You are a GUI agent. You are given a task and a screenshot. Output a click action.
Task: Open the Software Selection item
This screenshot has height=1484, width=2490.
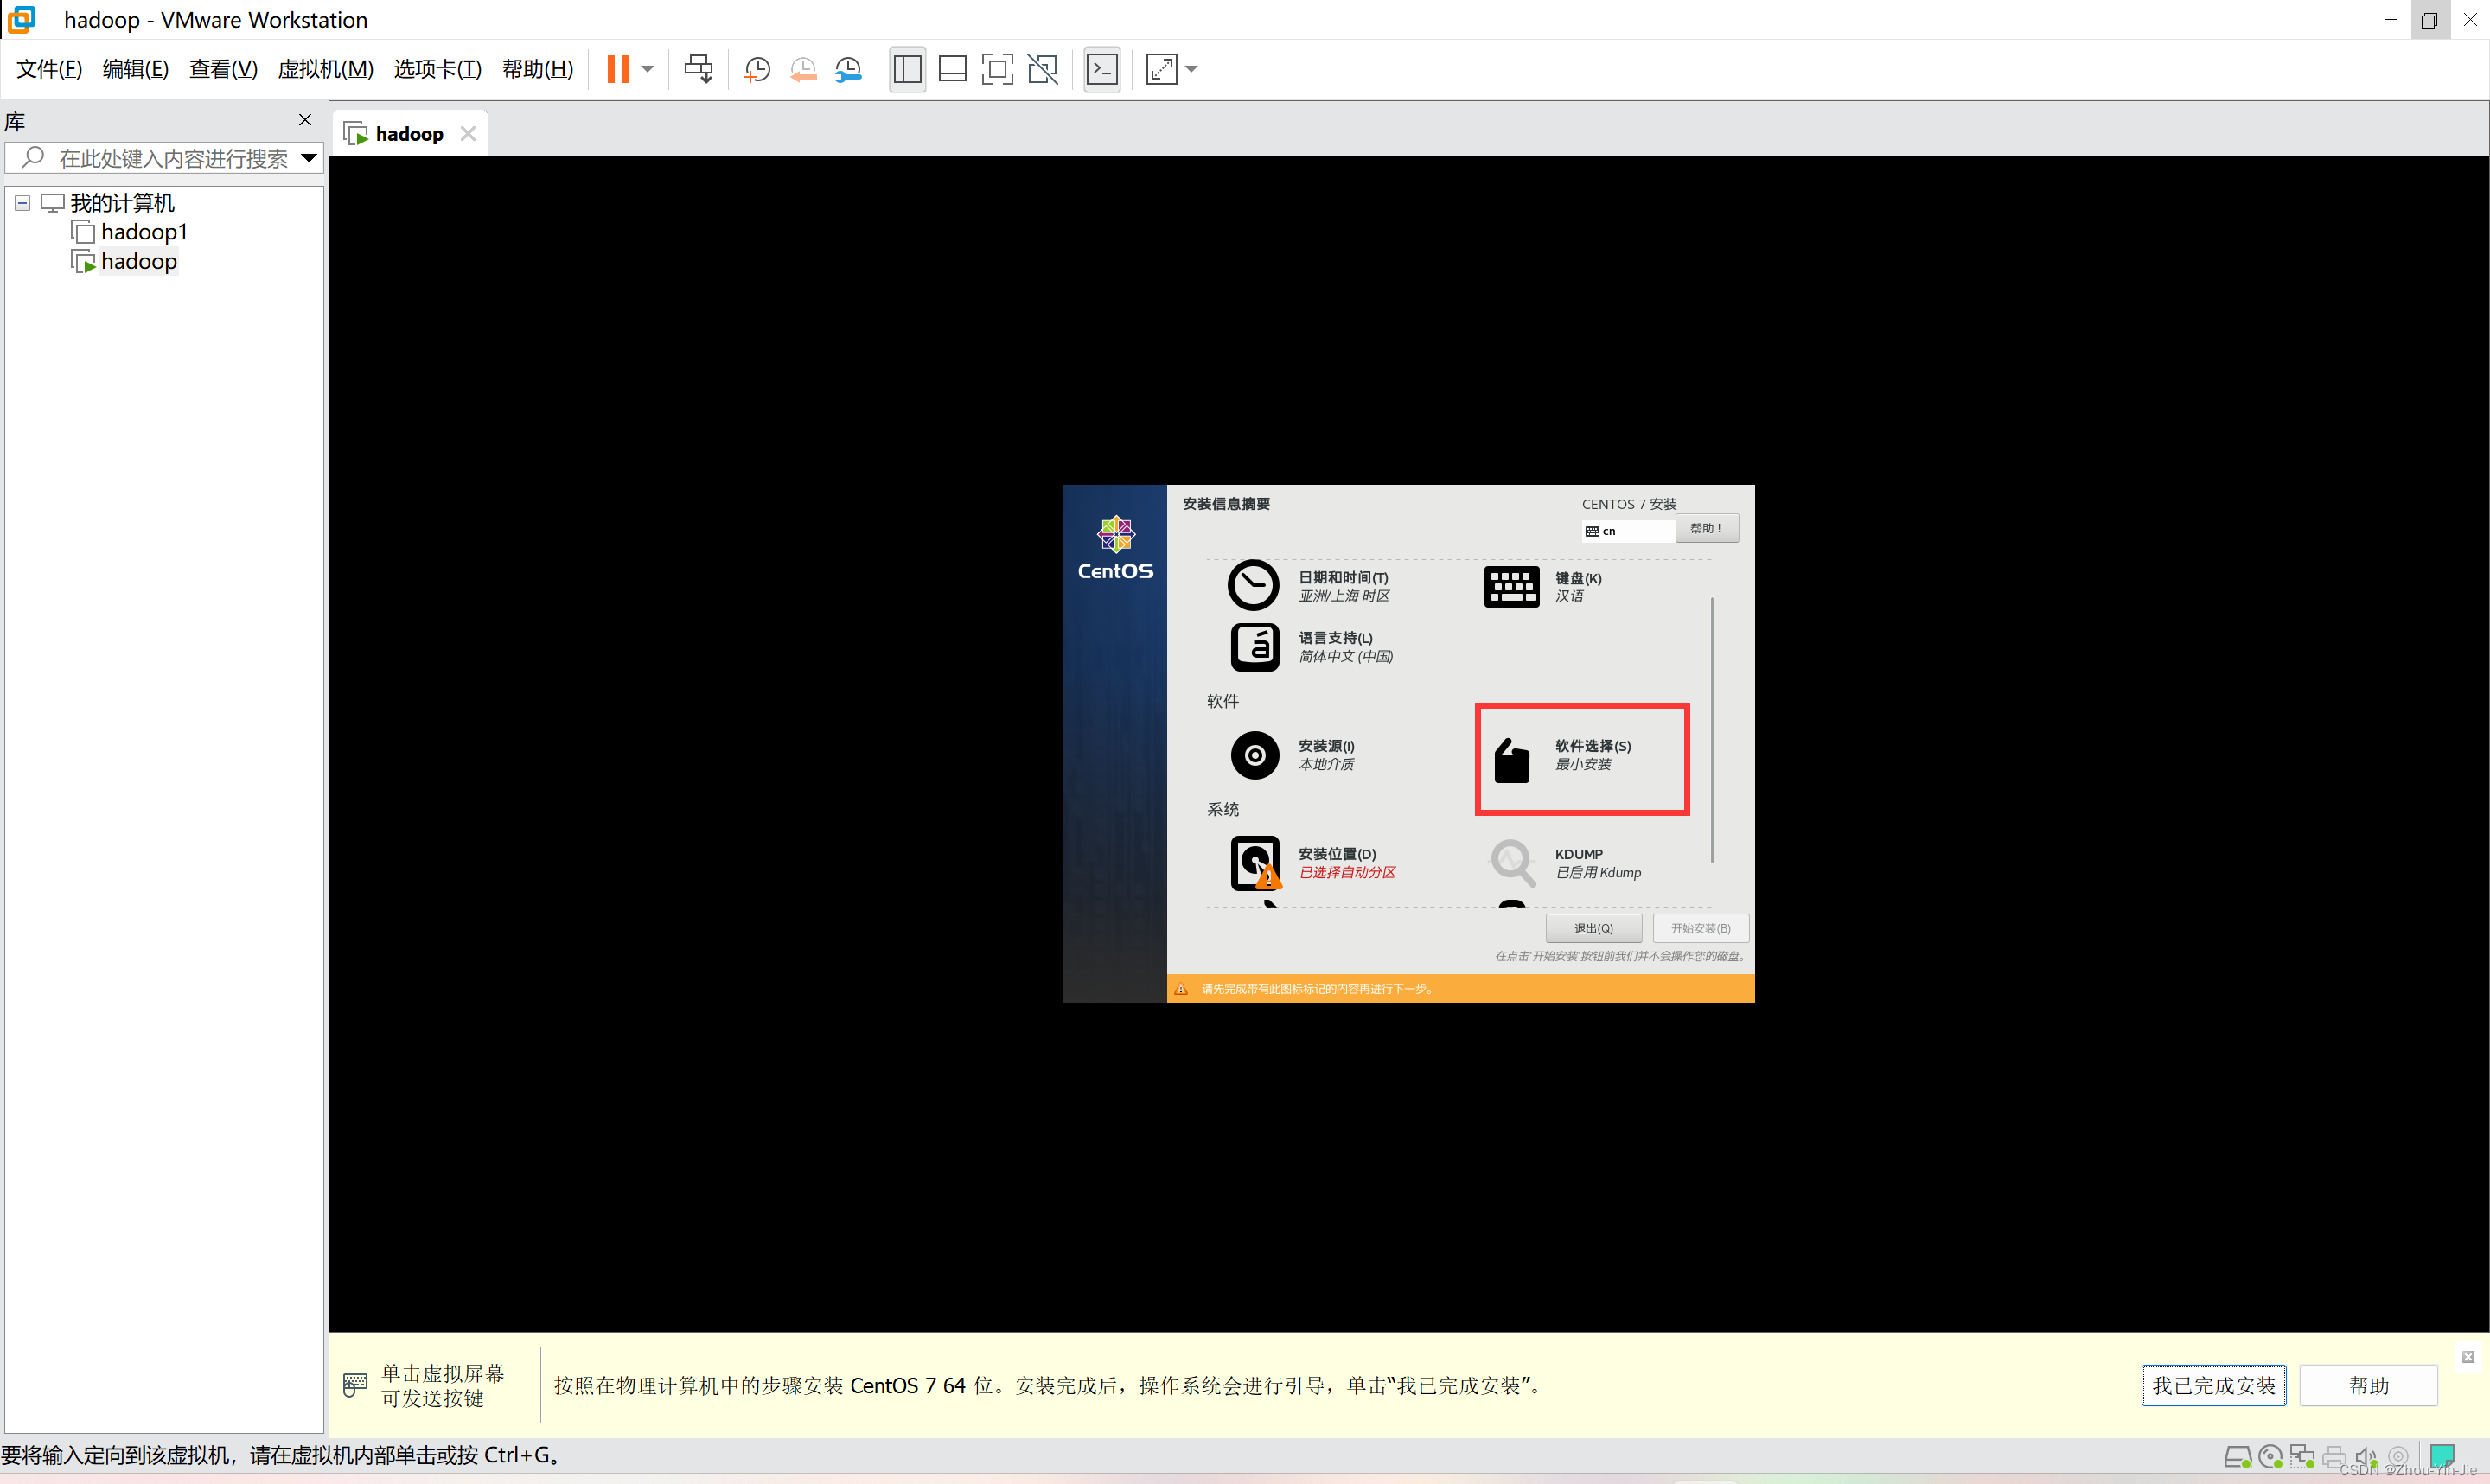1581,758
